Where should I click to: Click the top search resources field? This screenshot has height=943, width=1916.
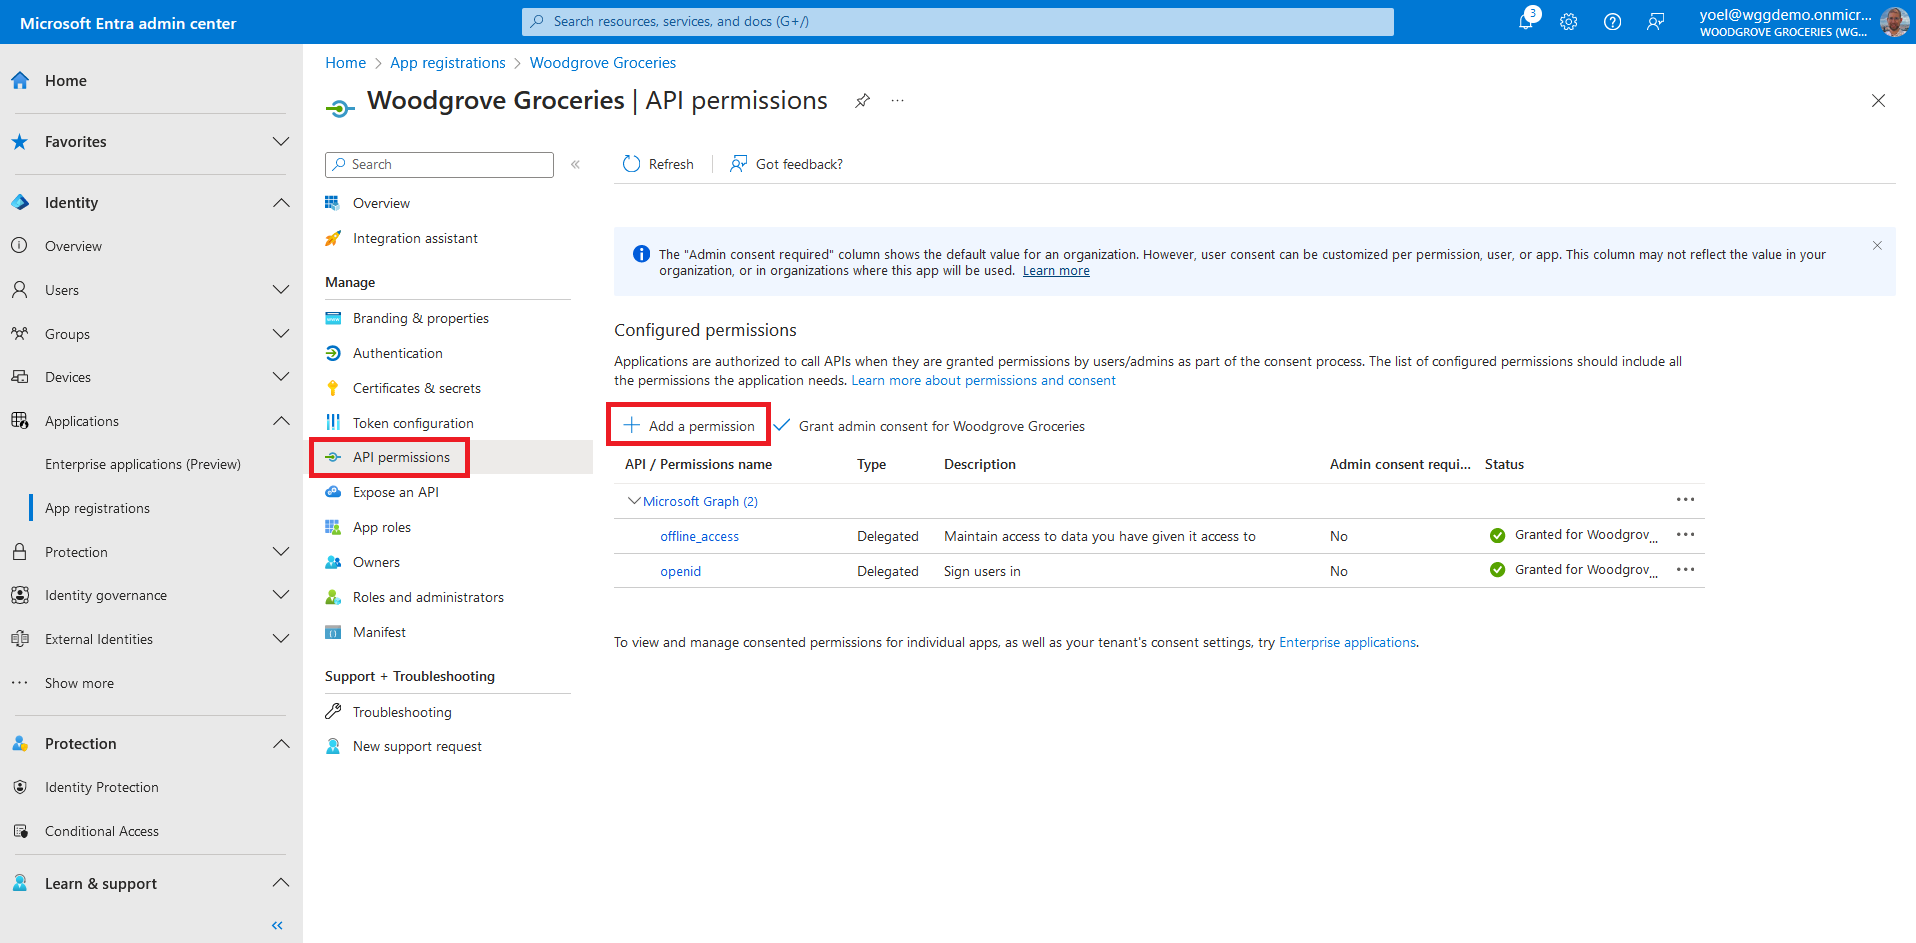point(957,21)
